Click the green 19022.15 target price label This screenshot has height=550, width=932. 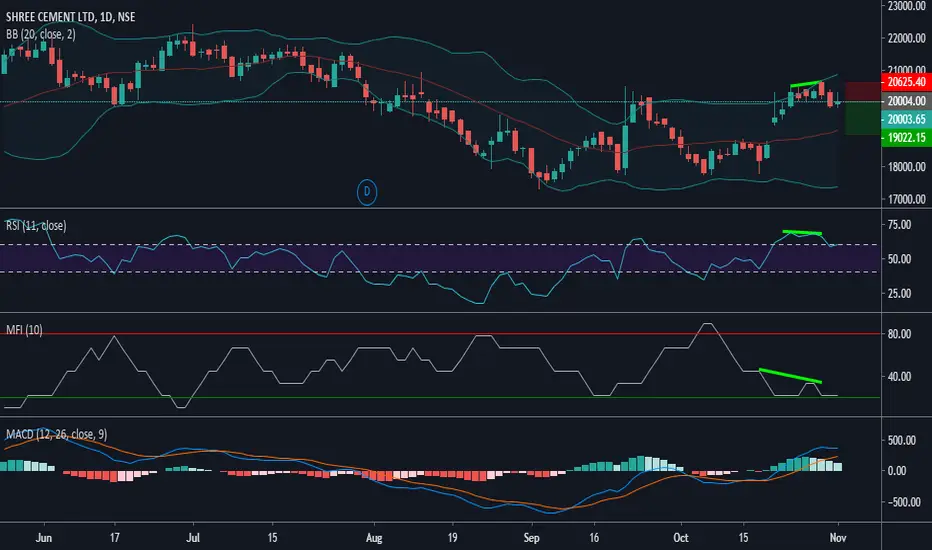point(906,138)
